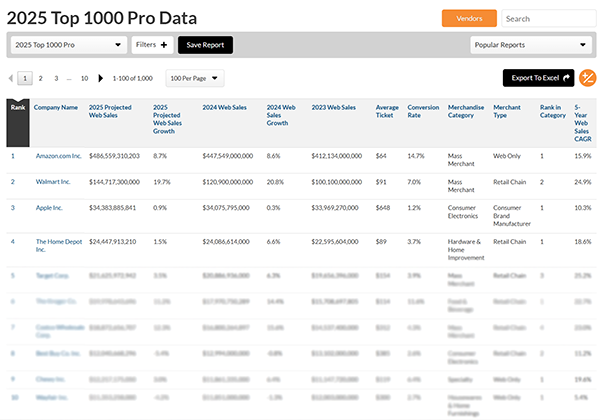
Task: Expand the Popular Reports dropdown
Action: coord(530,45)
